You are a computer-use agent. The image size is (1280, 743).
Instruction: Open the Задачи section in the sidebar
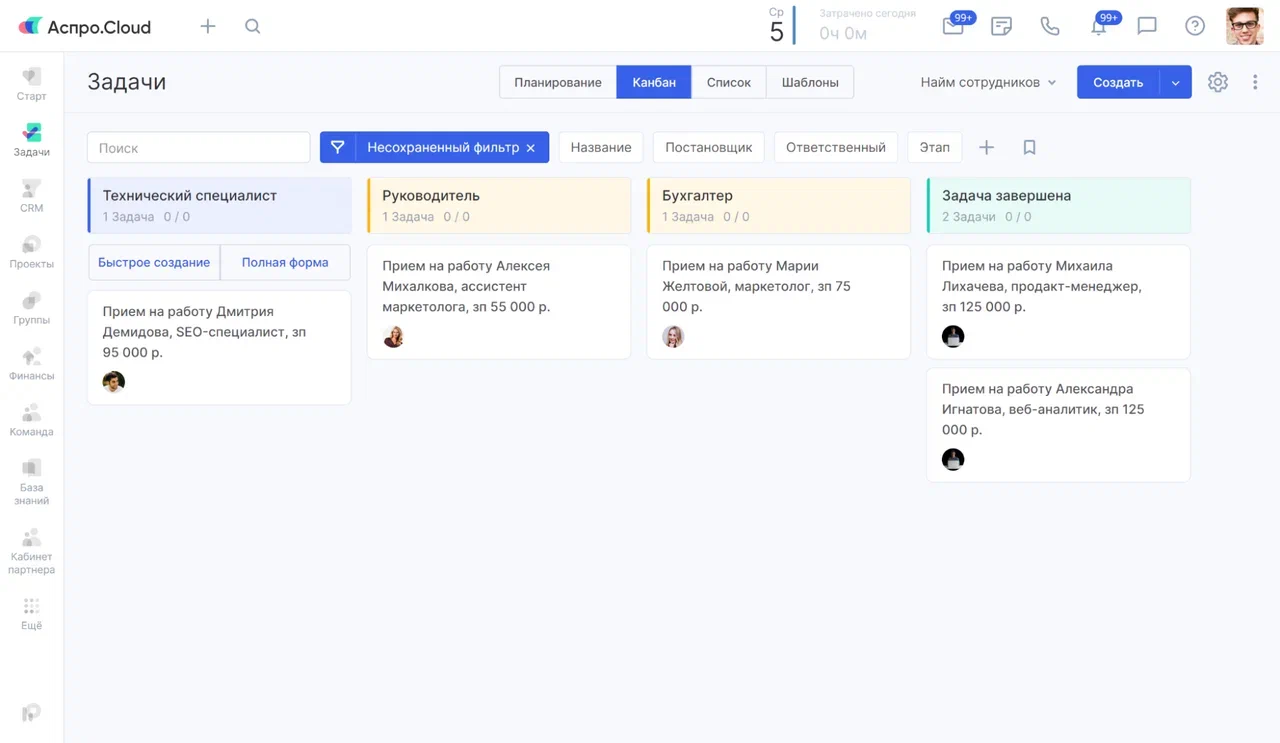coord(31,137)
